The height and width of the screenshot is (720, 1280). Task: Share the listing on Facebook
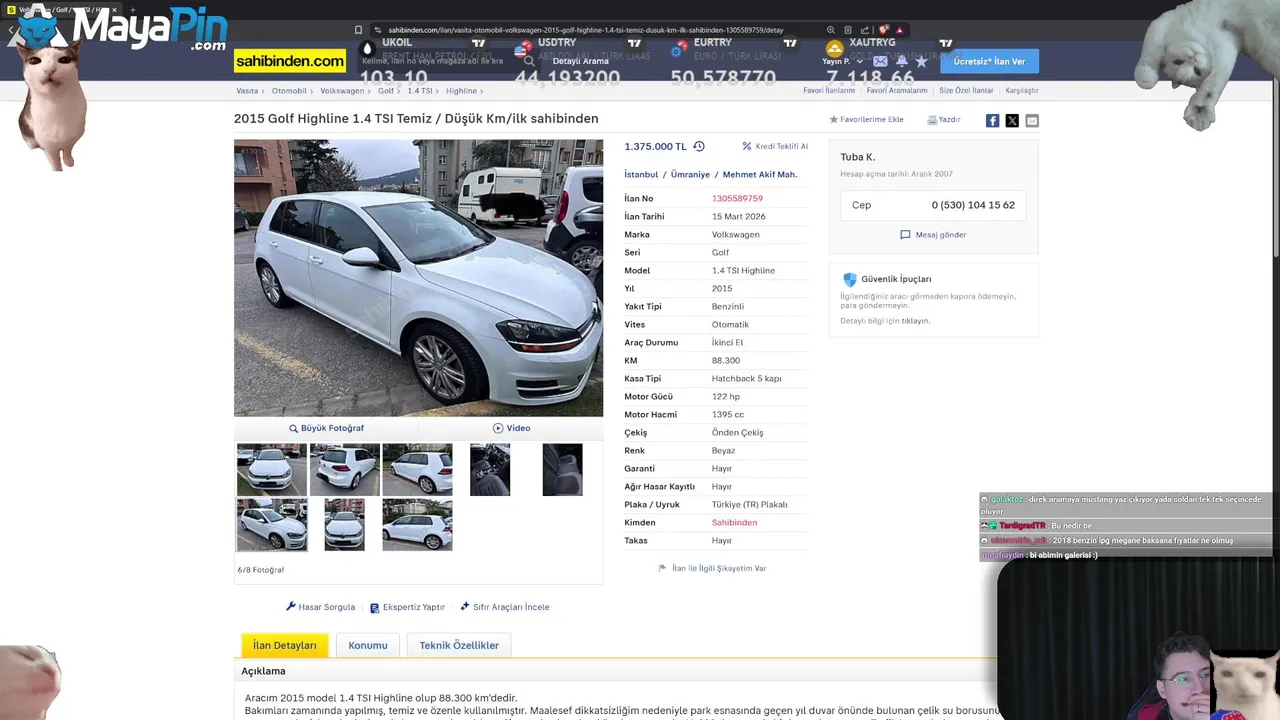992,120
